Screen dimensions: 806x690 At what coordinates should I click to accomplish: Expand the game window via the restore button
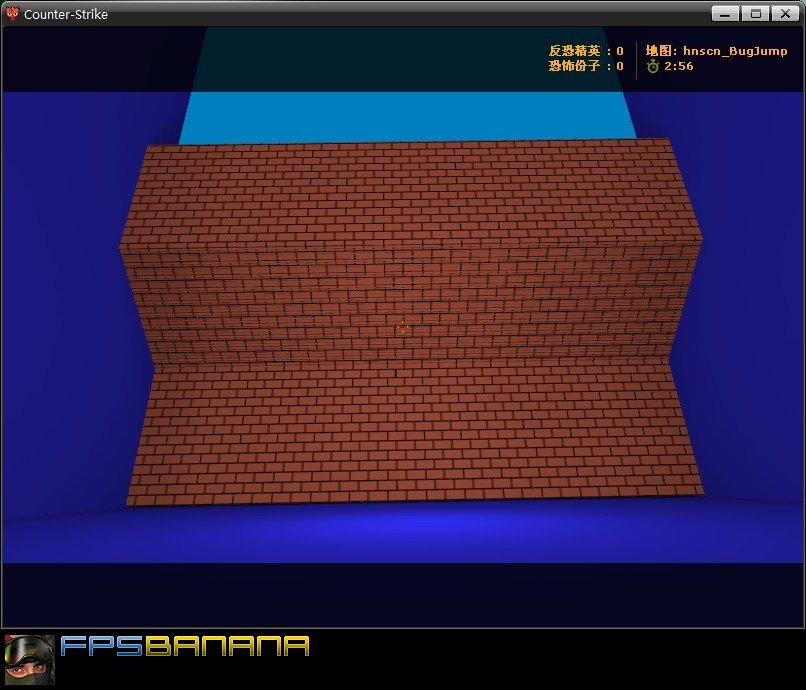[753, 14]
